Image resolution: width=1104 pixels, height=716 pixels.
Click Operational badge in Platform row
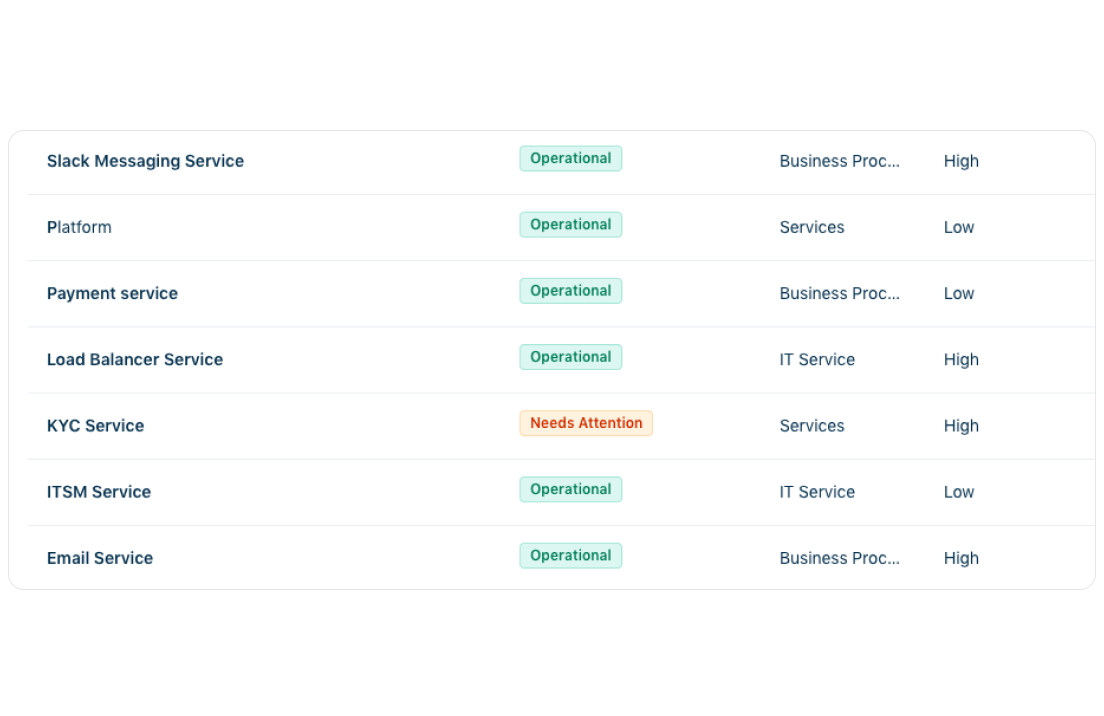[x=570, y=224]
